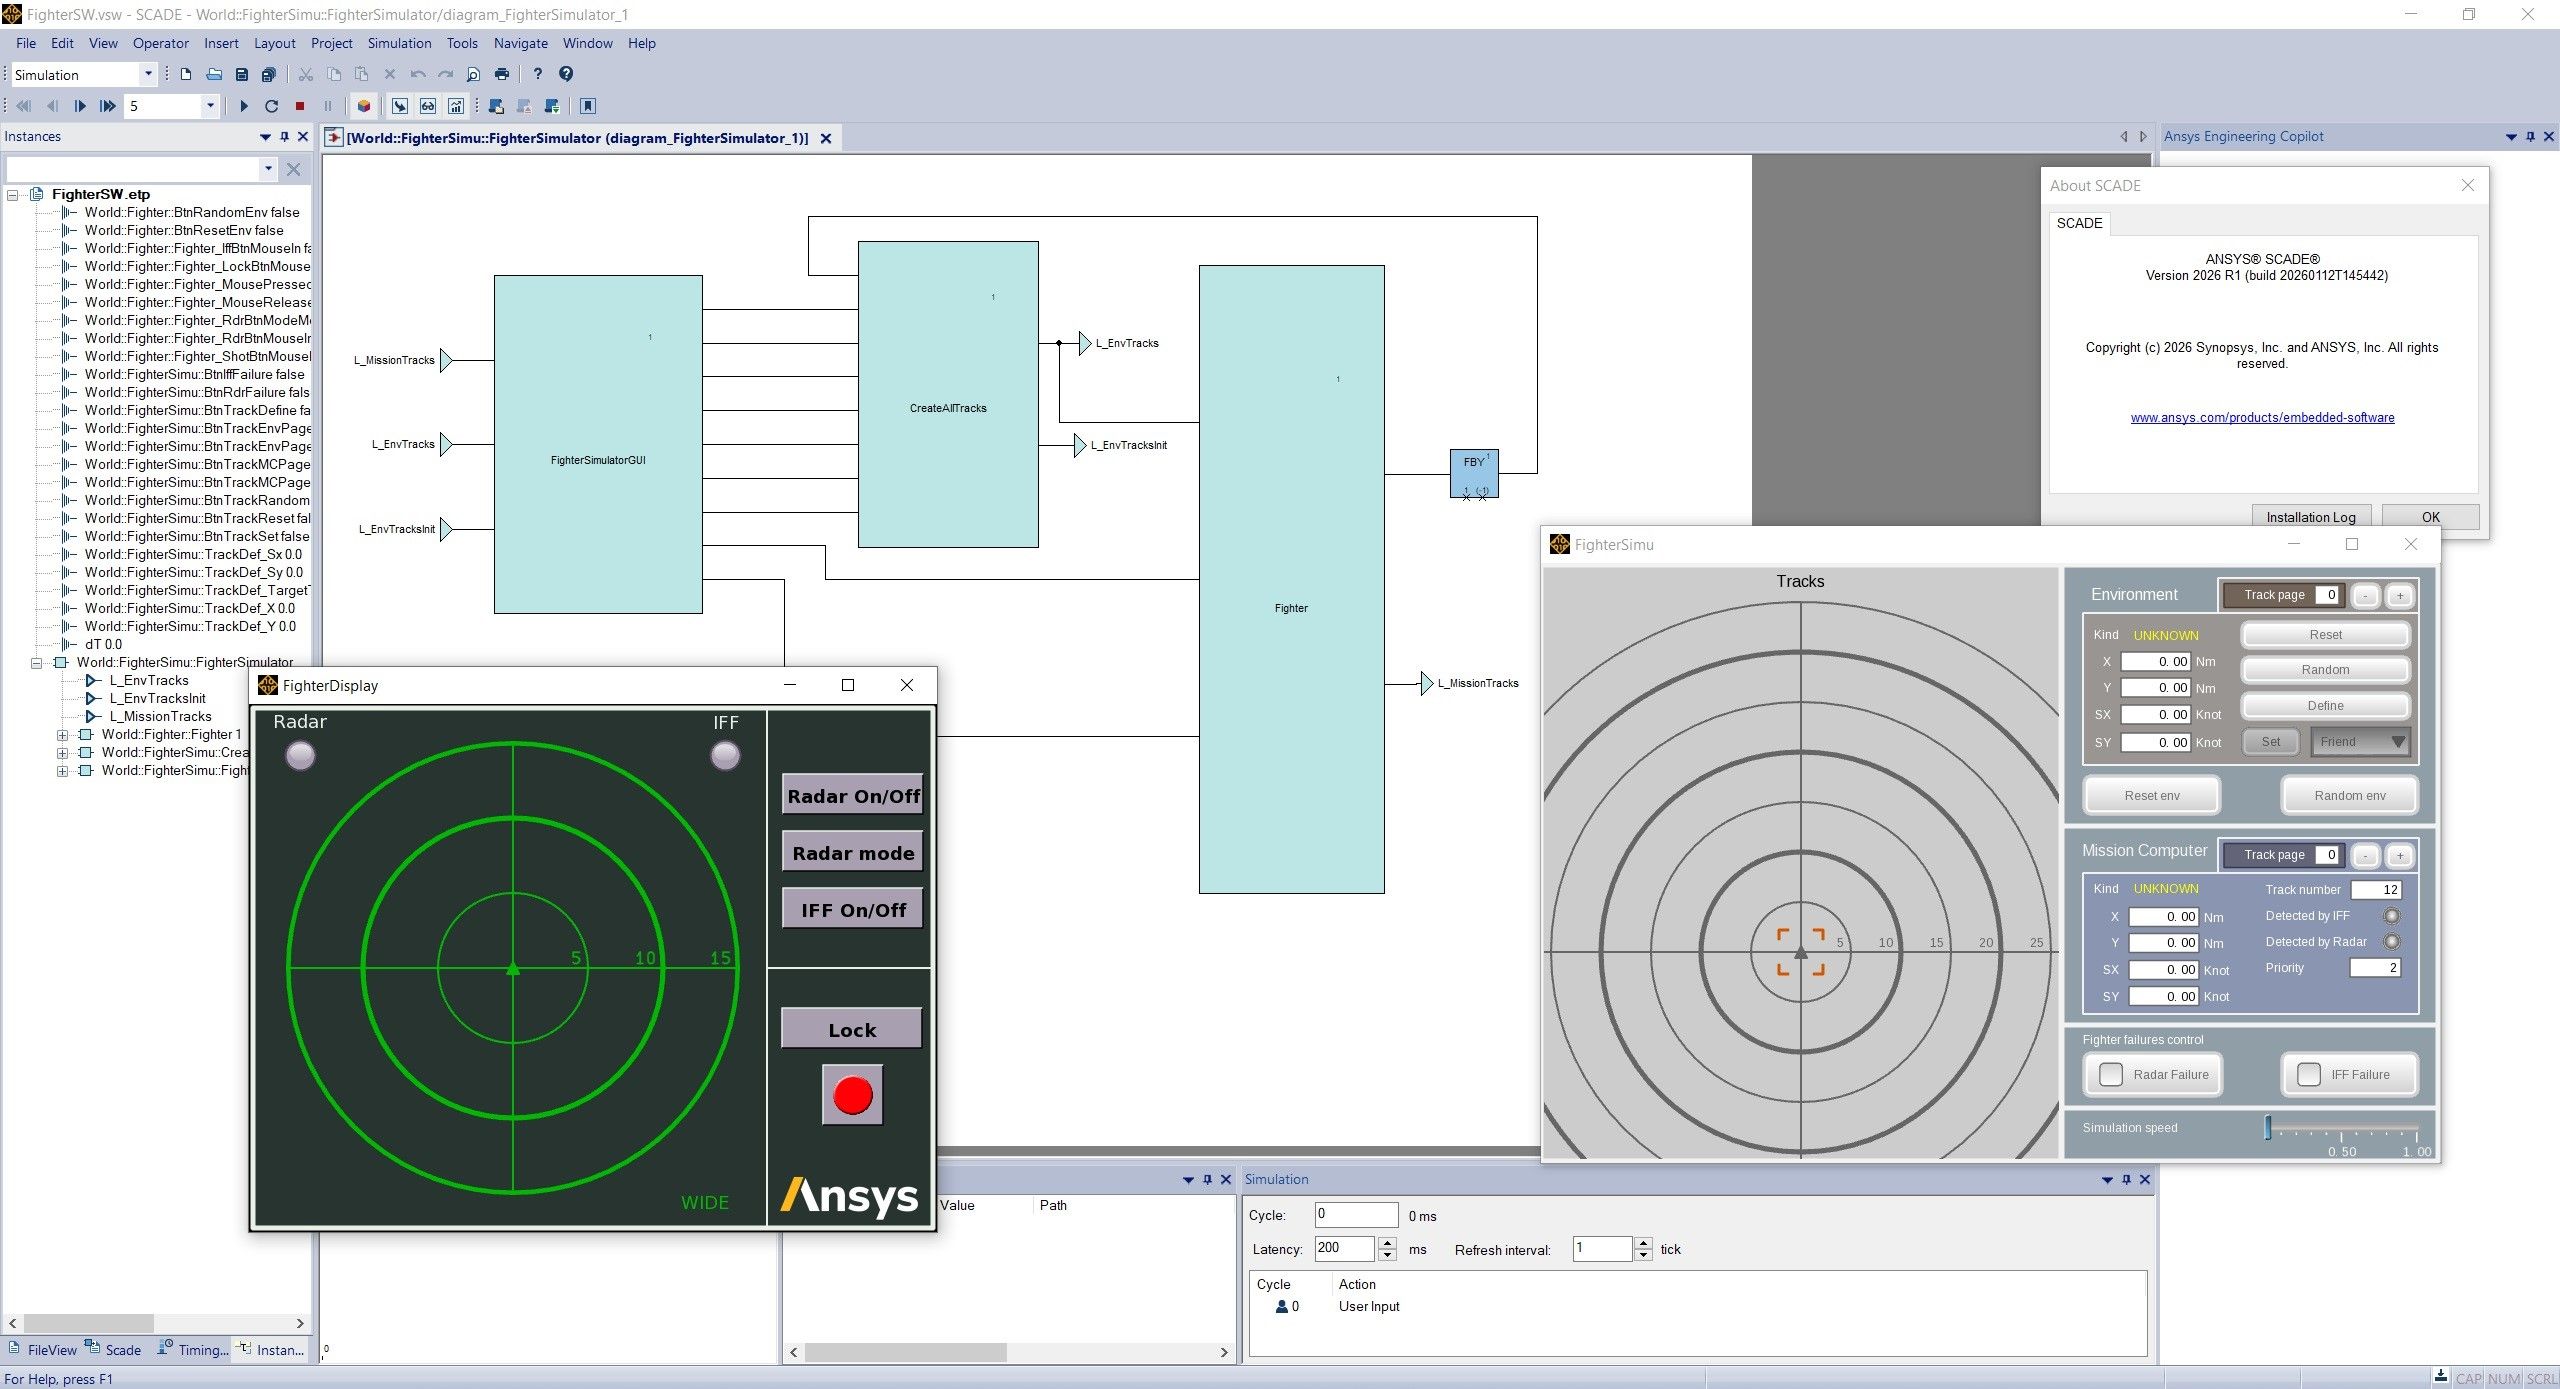Start continuous simulation with the Play icon
2560x1389 pixels.
click(x=244, y=106)
